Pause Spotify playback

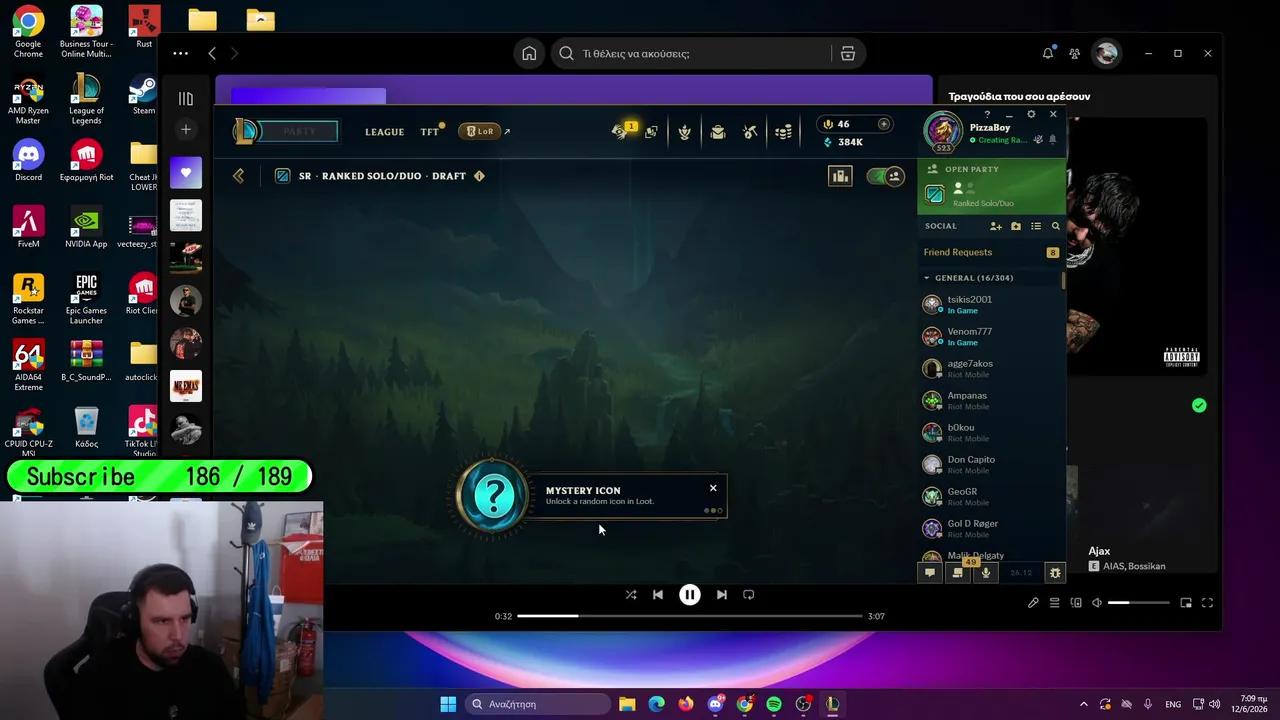(690, 595)
